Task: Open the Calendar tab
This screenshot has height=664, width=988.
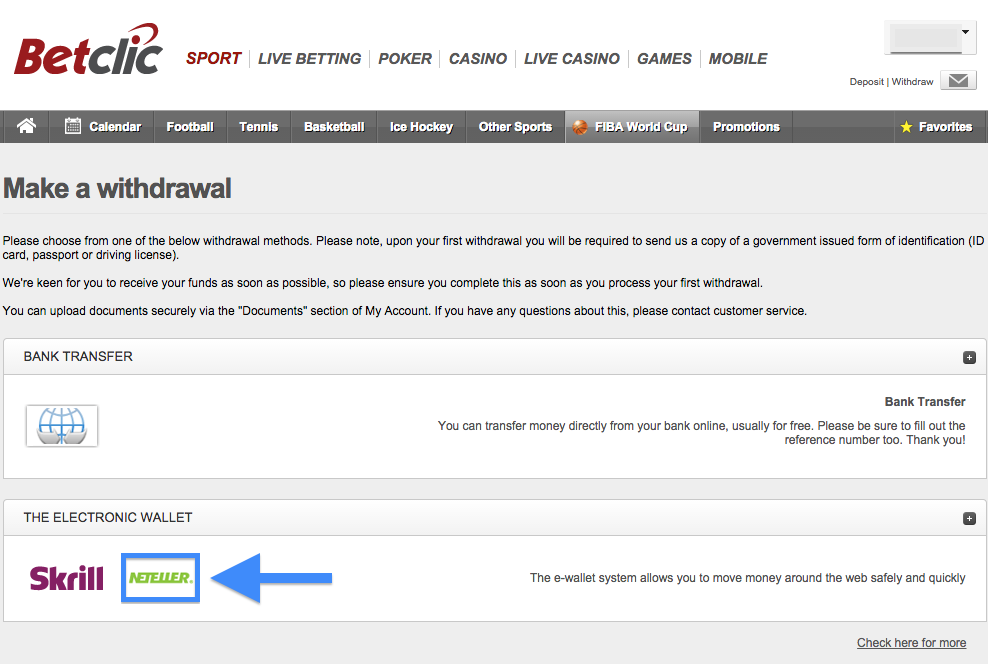Action: click(102, 127)
